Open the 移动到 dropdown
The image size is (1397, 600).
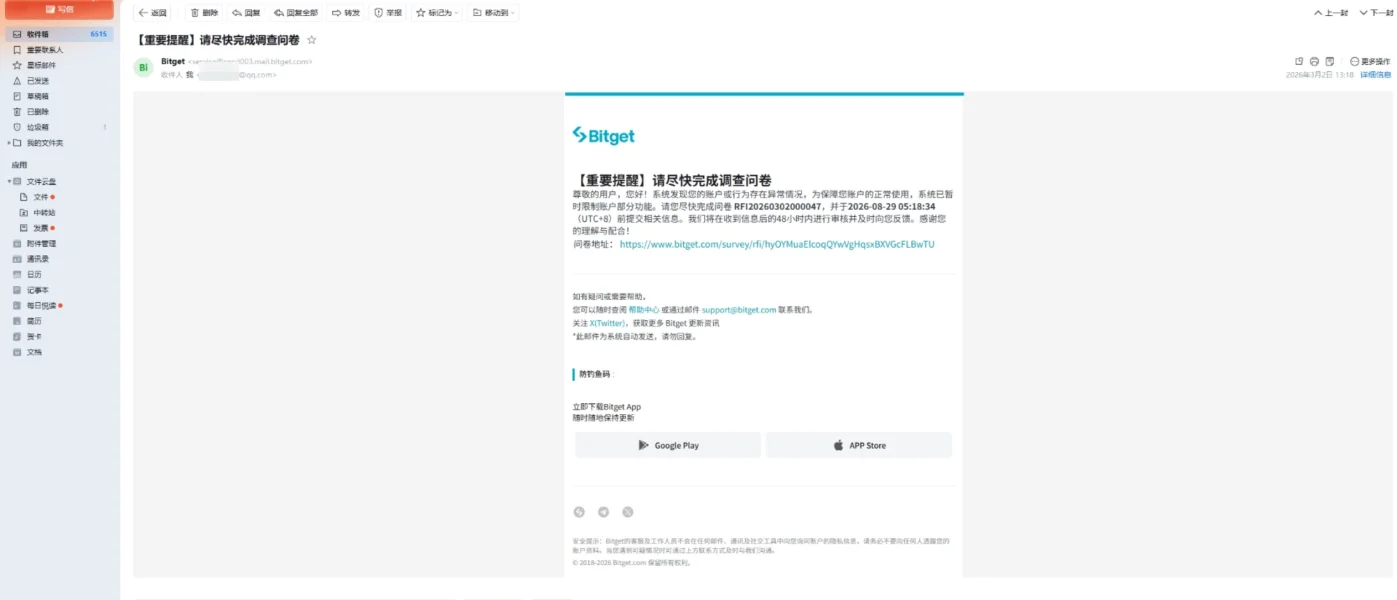pos(494,13)
